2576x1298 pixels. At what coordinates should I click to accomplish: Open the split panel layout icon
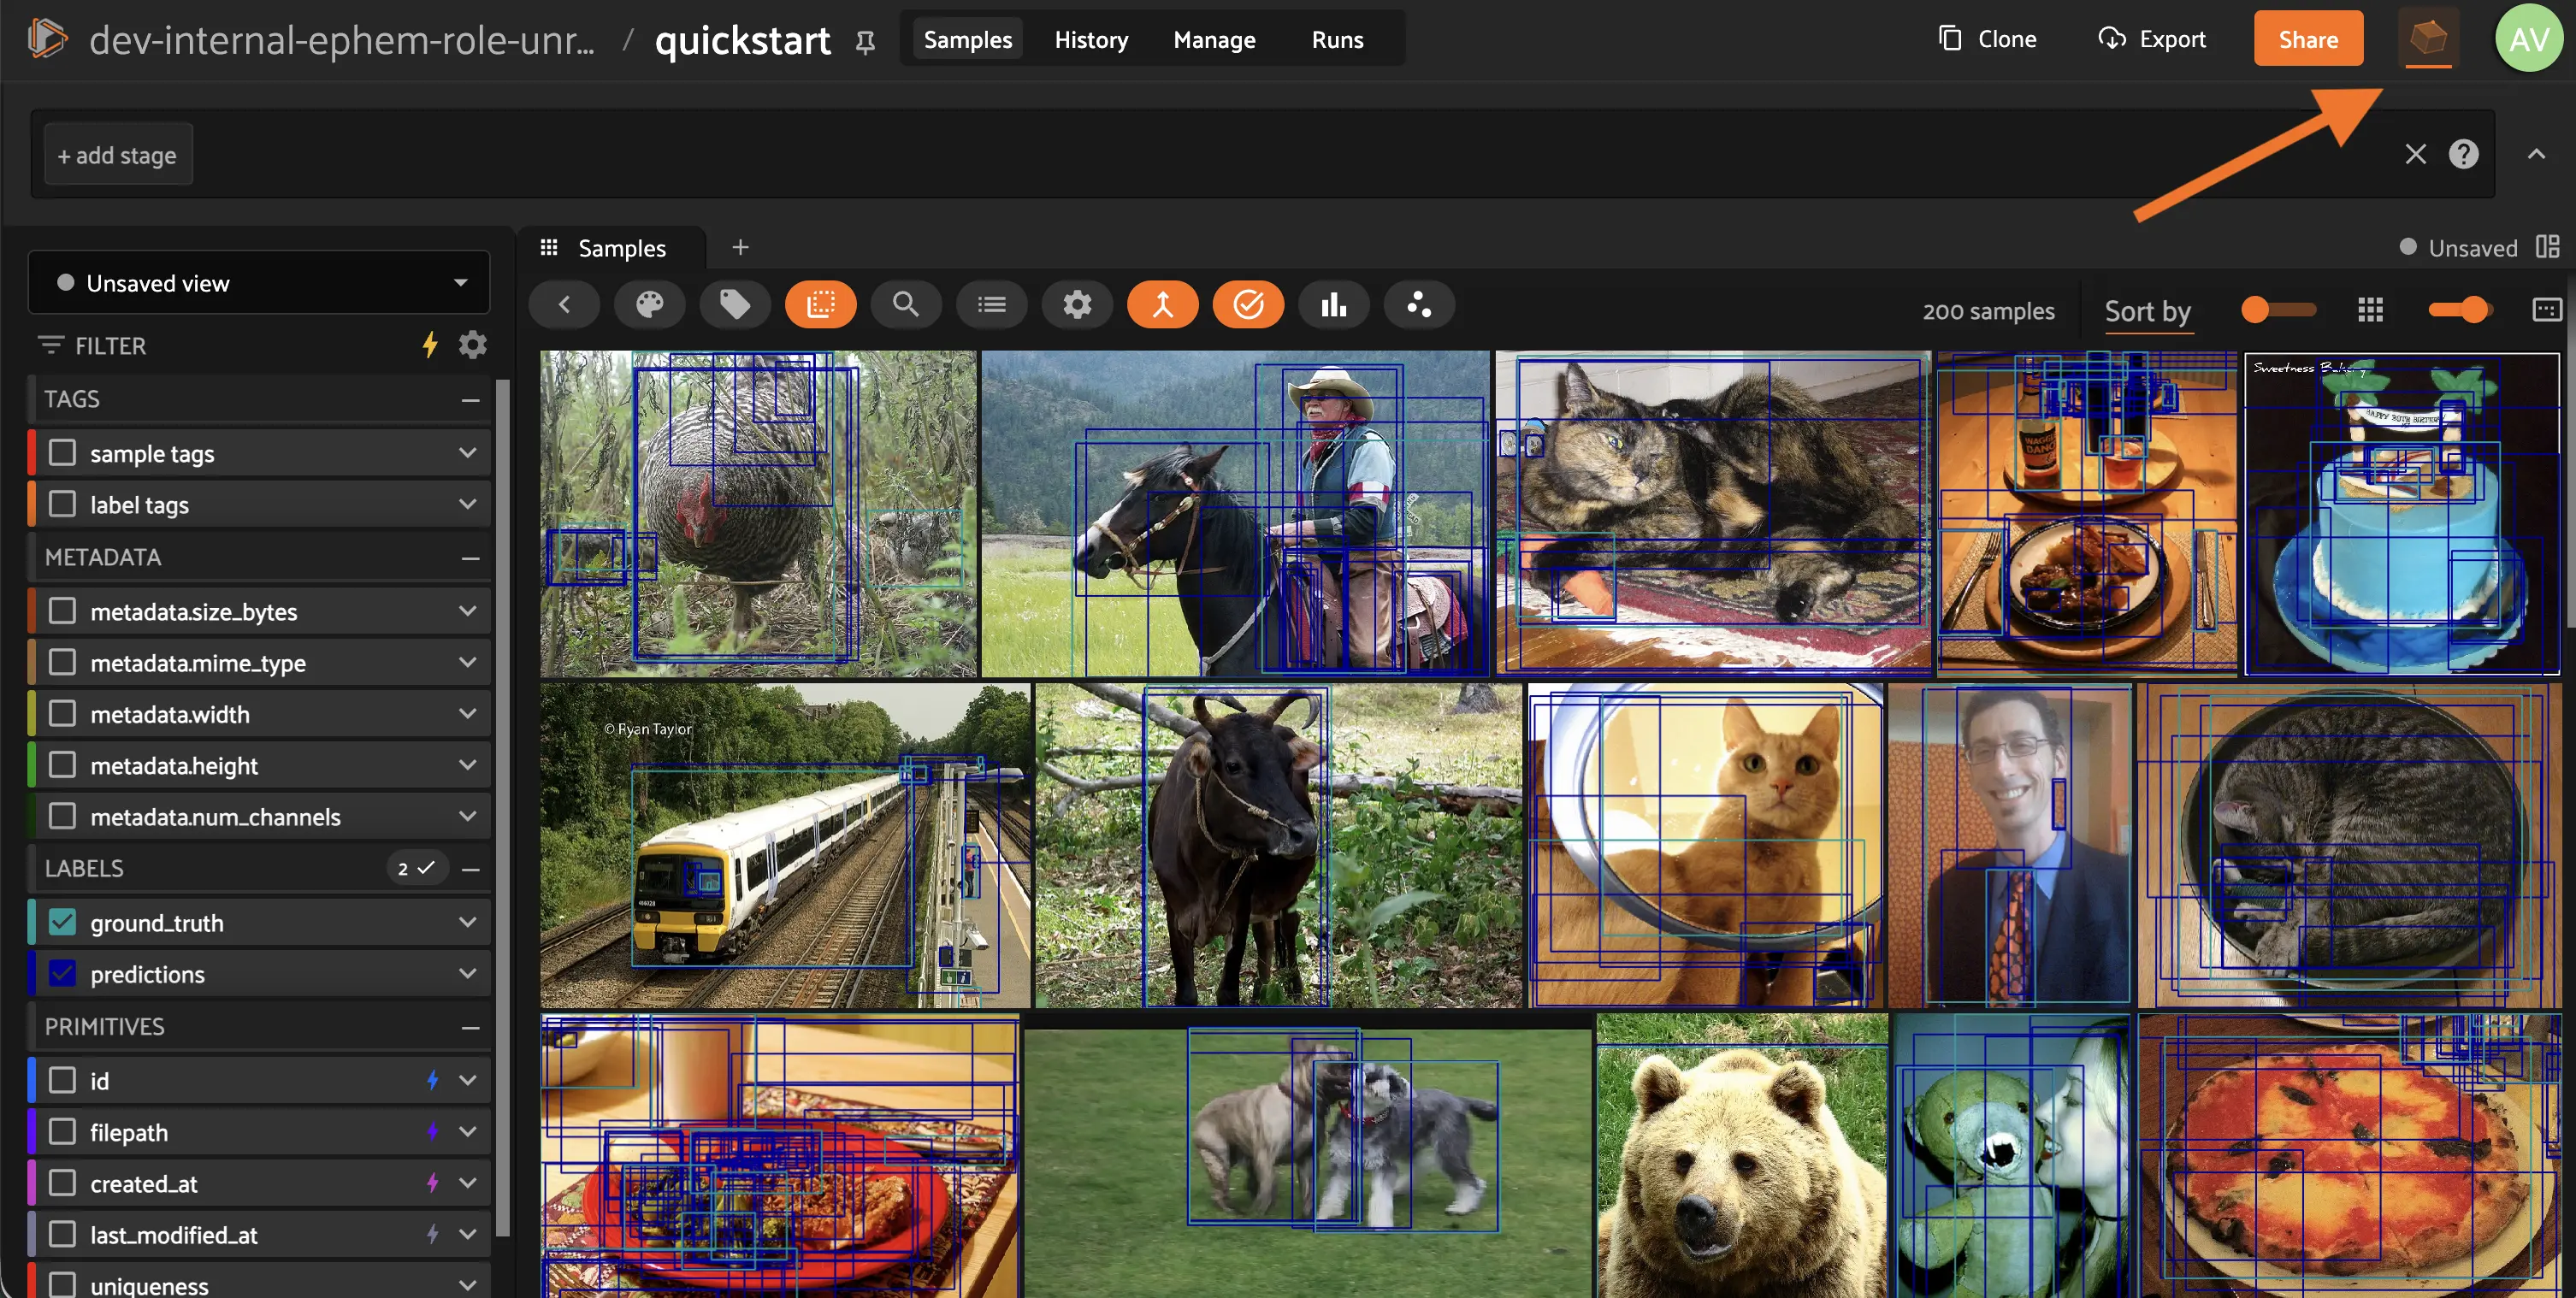click(x=2547, y=247)
